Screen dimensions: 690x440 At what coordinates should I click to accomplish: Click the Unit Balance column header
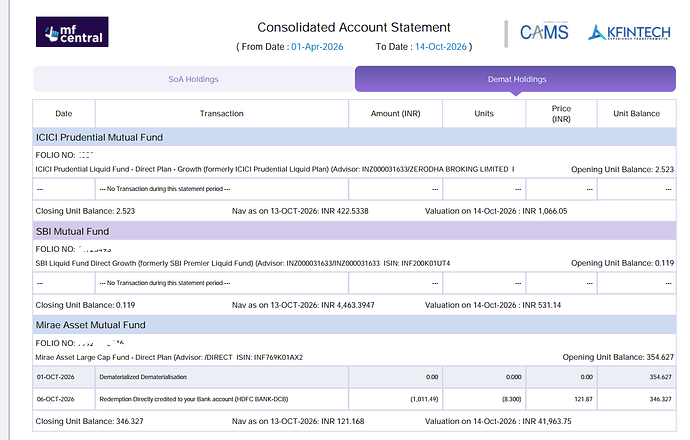pos(637,114)
